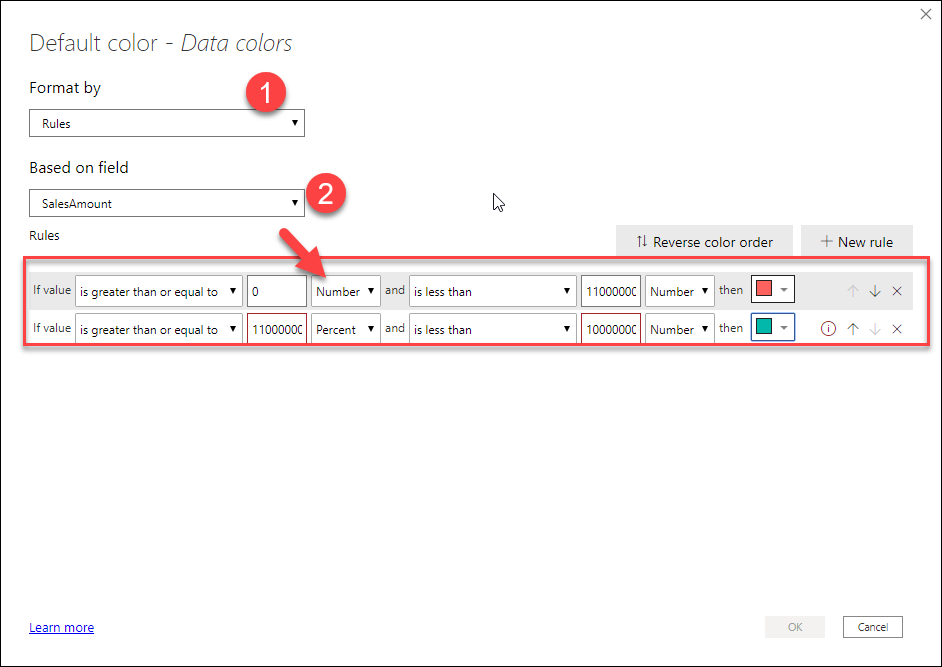
Task: Open first rule's 'is less than' dropdown
Action: (x=492, y=291)
